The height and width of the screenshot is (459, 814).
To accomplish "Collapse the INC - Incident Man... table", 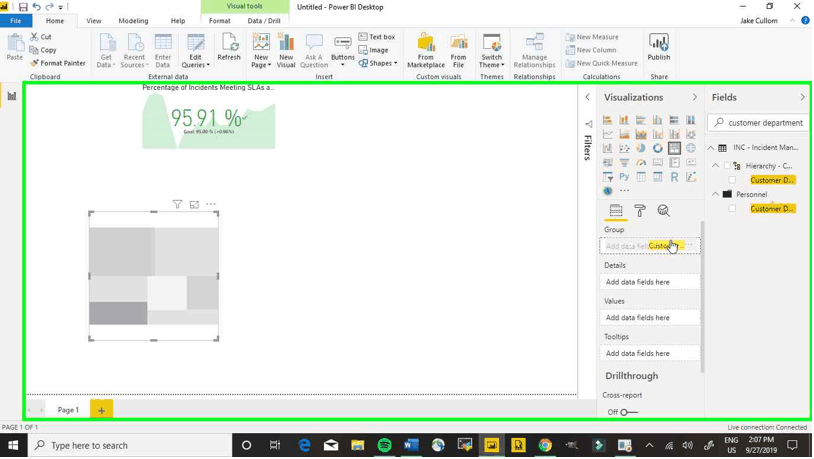I will click(x=711, y=148).
